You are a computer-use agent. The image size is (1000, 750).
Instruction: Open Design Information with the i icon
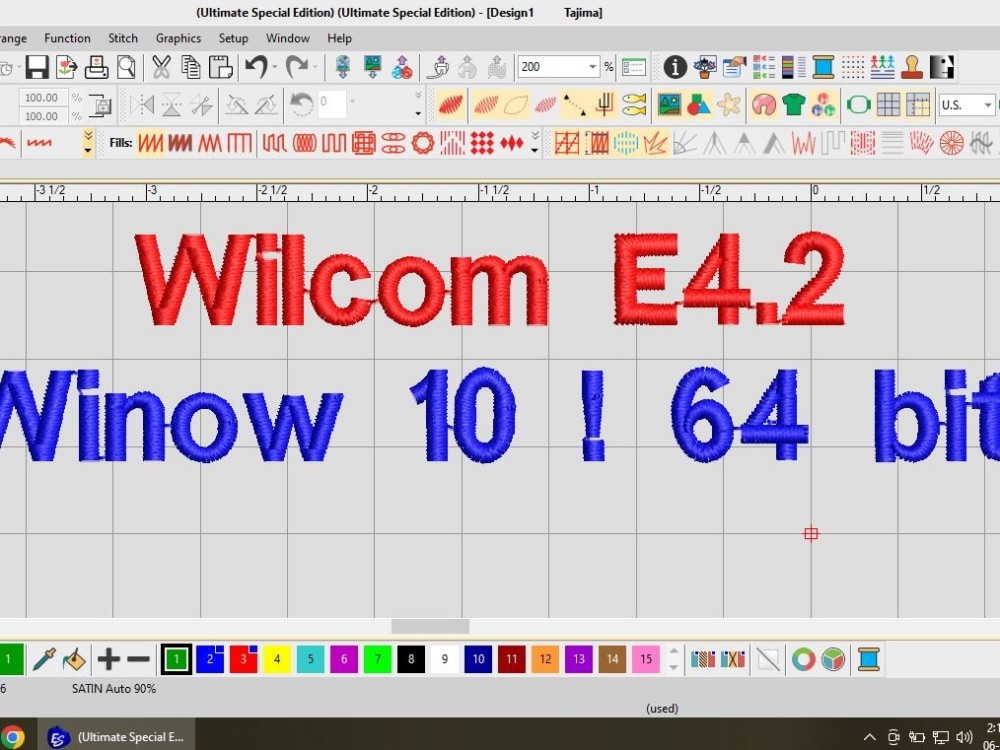click(675, 67)
